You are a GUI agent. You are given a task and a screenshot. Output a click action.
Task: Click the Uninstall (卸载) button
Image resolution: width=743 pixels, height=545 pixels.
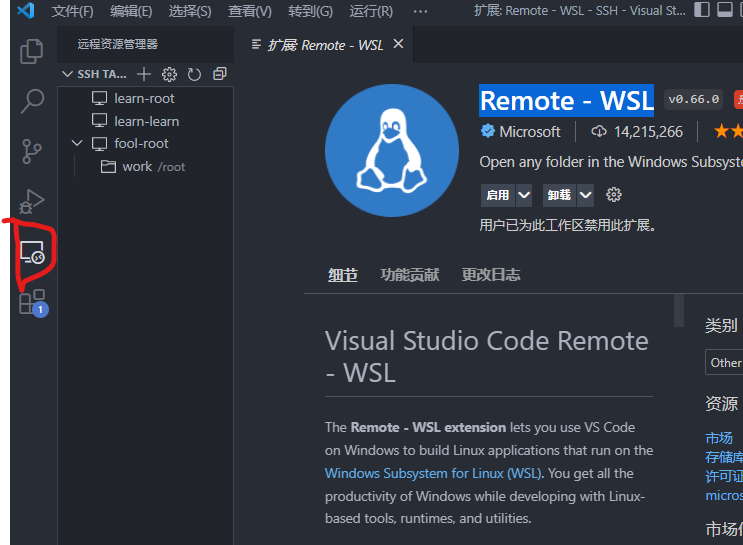[x=559, y=195]
